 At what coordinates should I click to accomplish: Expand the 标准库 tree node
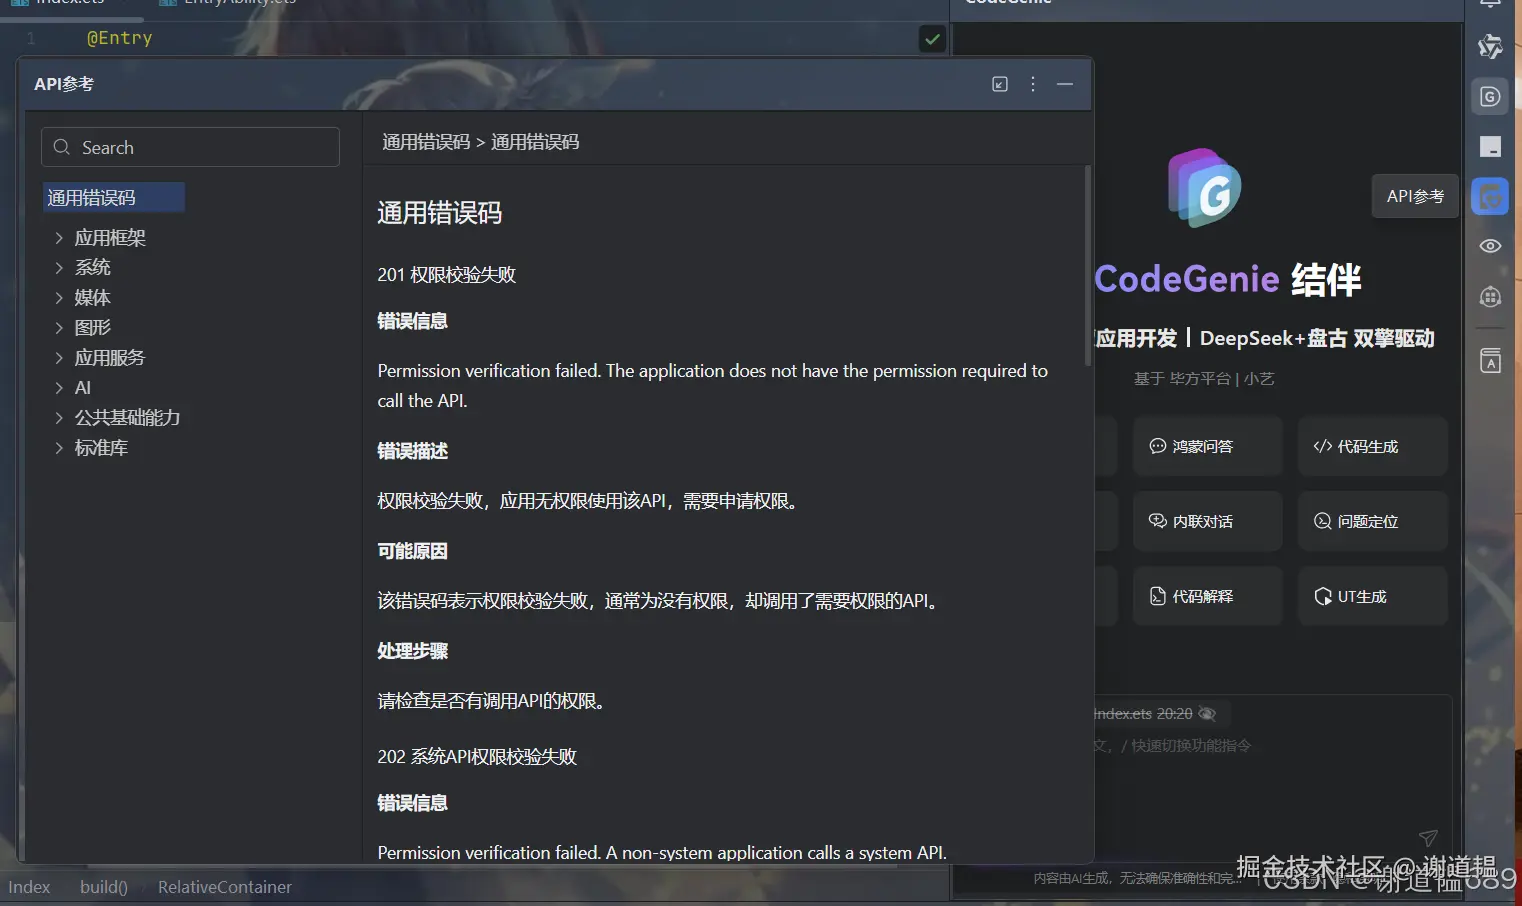pos(59,448)
